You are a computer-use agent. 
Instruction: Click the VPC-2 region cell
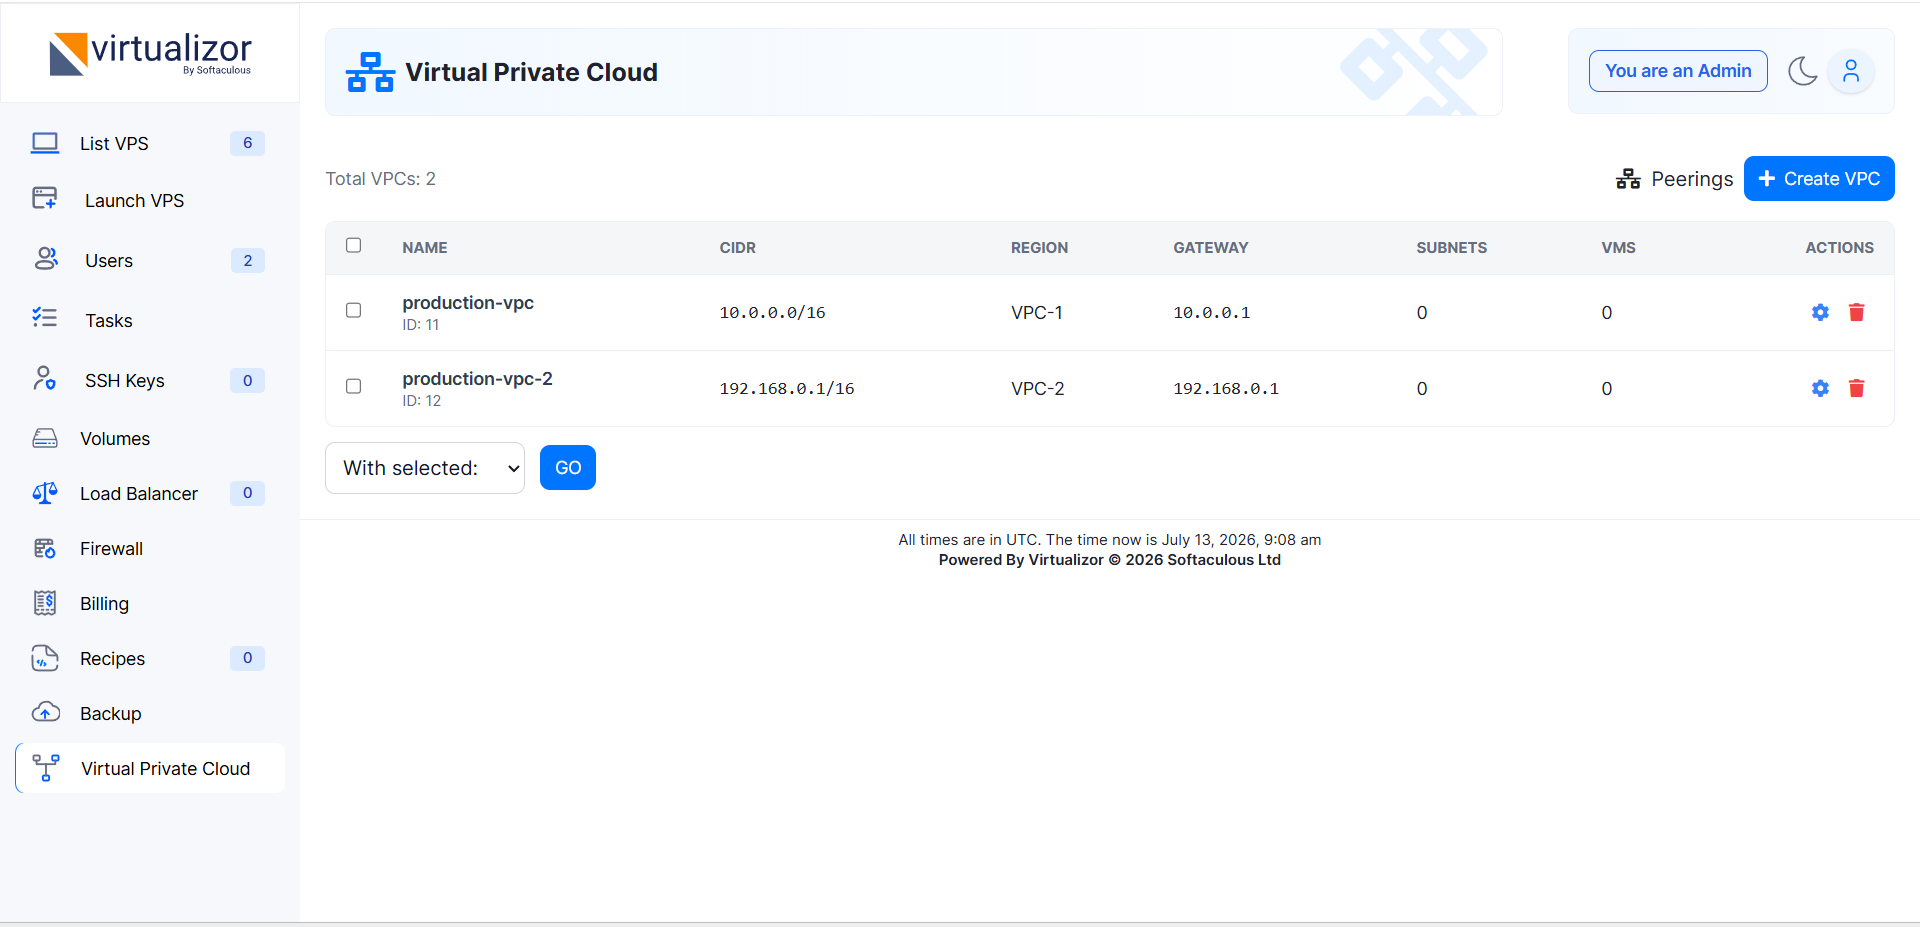click(x=1038, y=388)
